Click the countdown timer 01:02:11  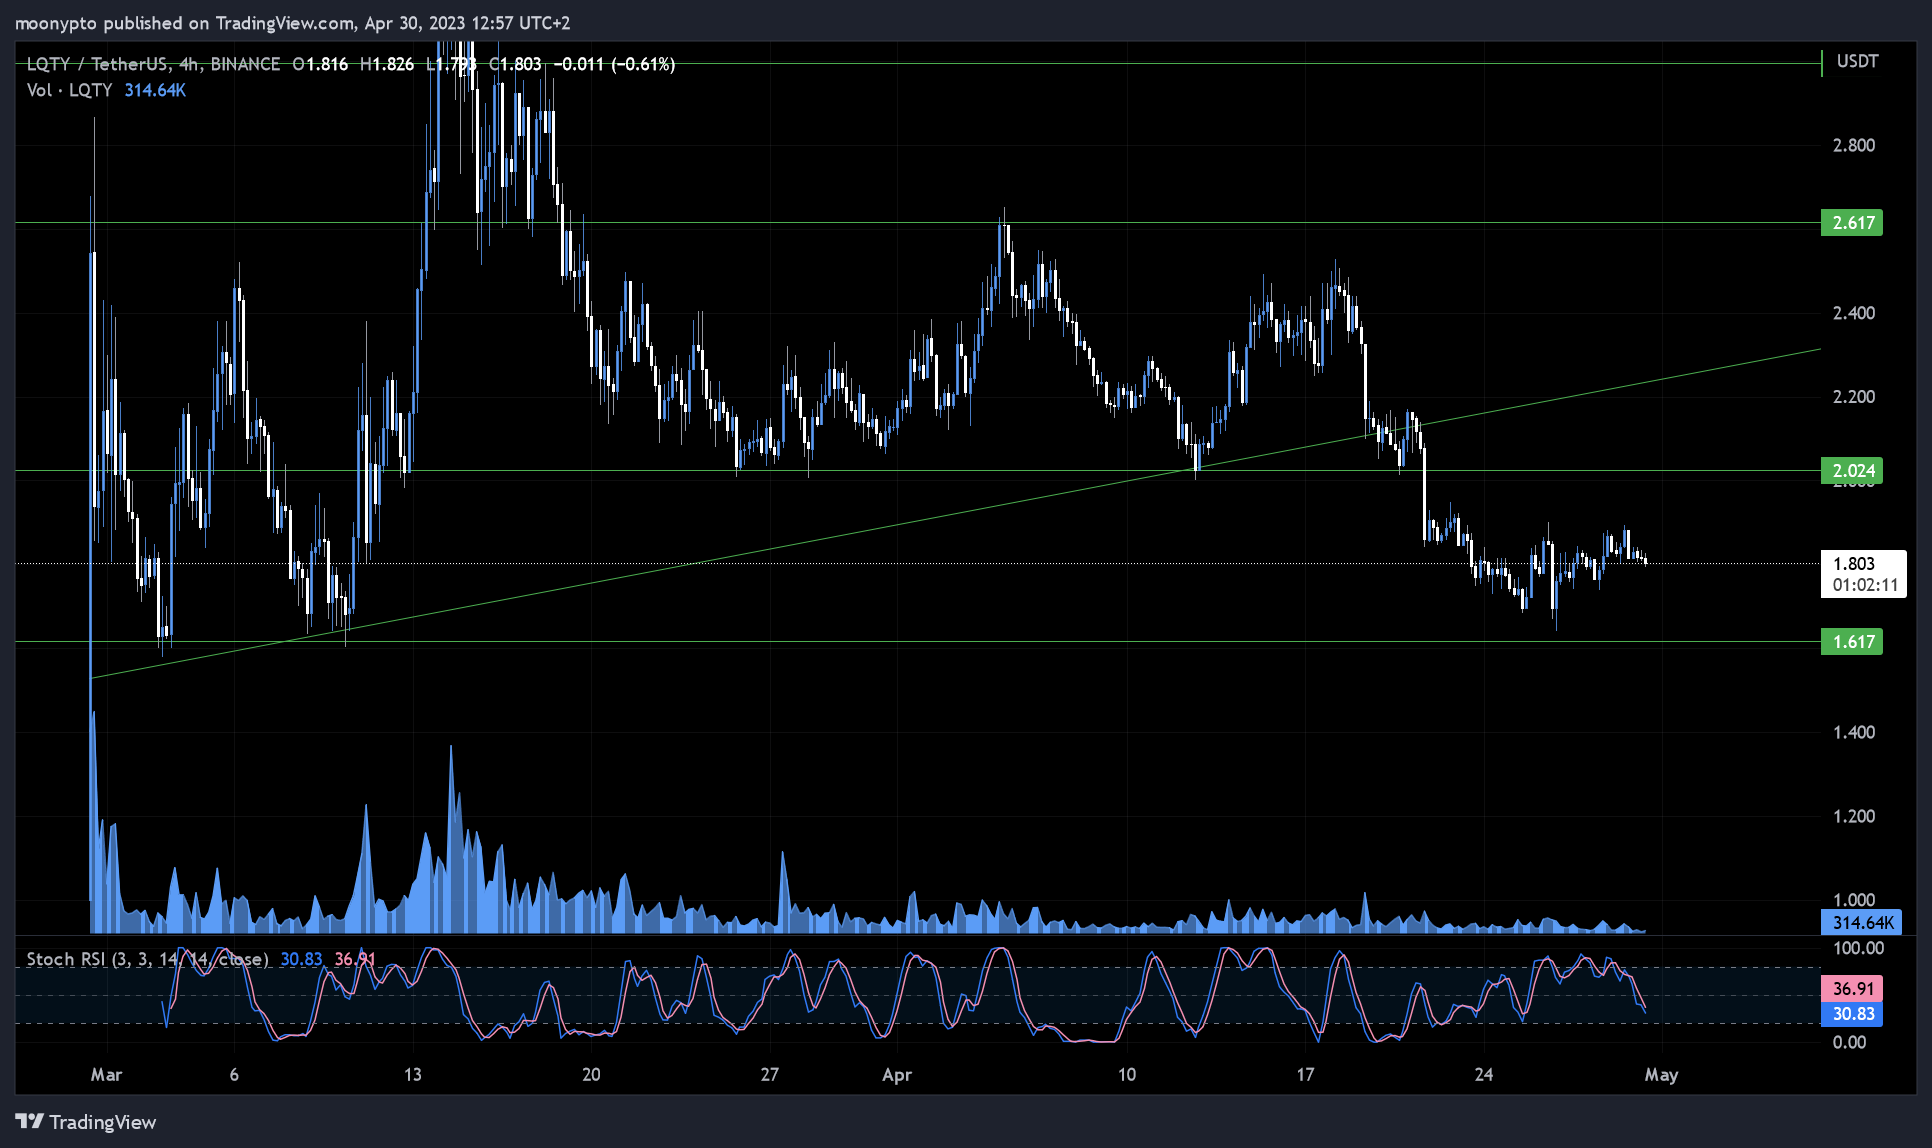point(1865,585)
